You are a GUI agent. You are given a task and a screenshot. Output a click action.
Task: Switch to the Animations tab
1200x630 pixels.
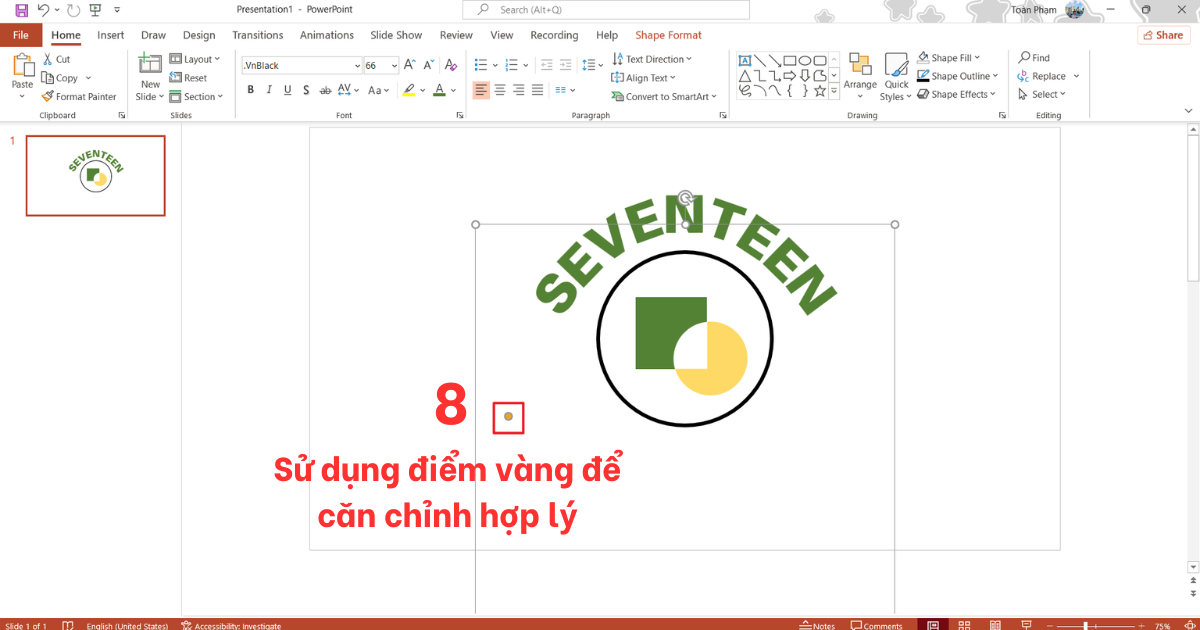327,35
